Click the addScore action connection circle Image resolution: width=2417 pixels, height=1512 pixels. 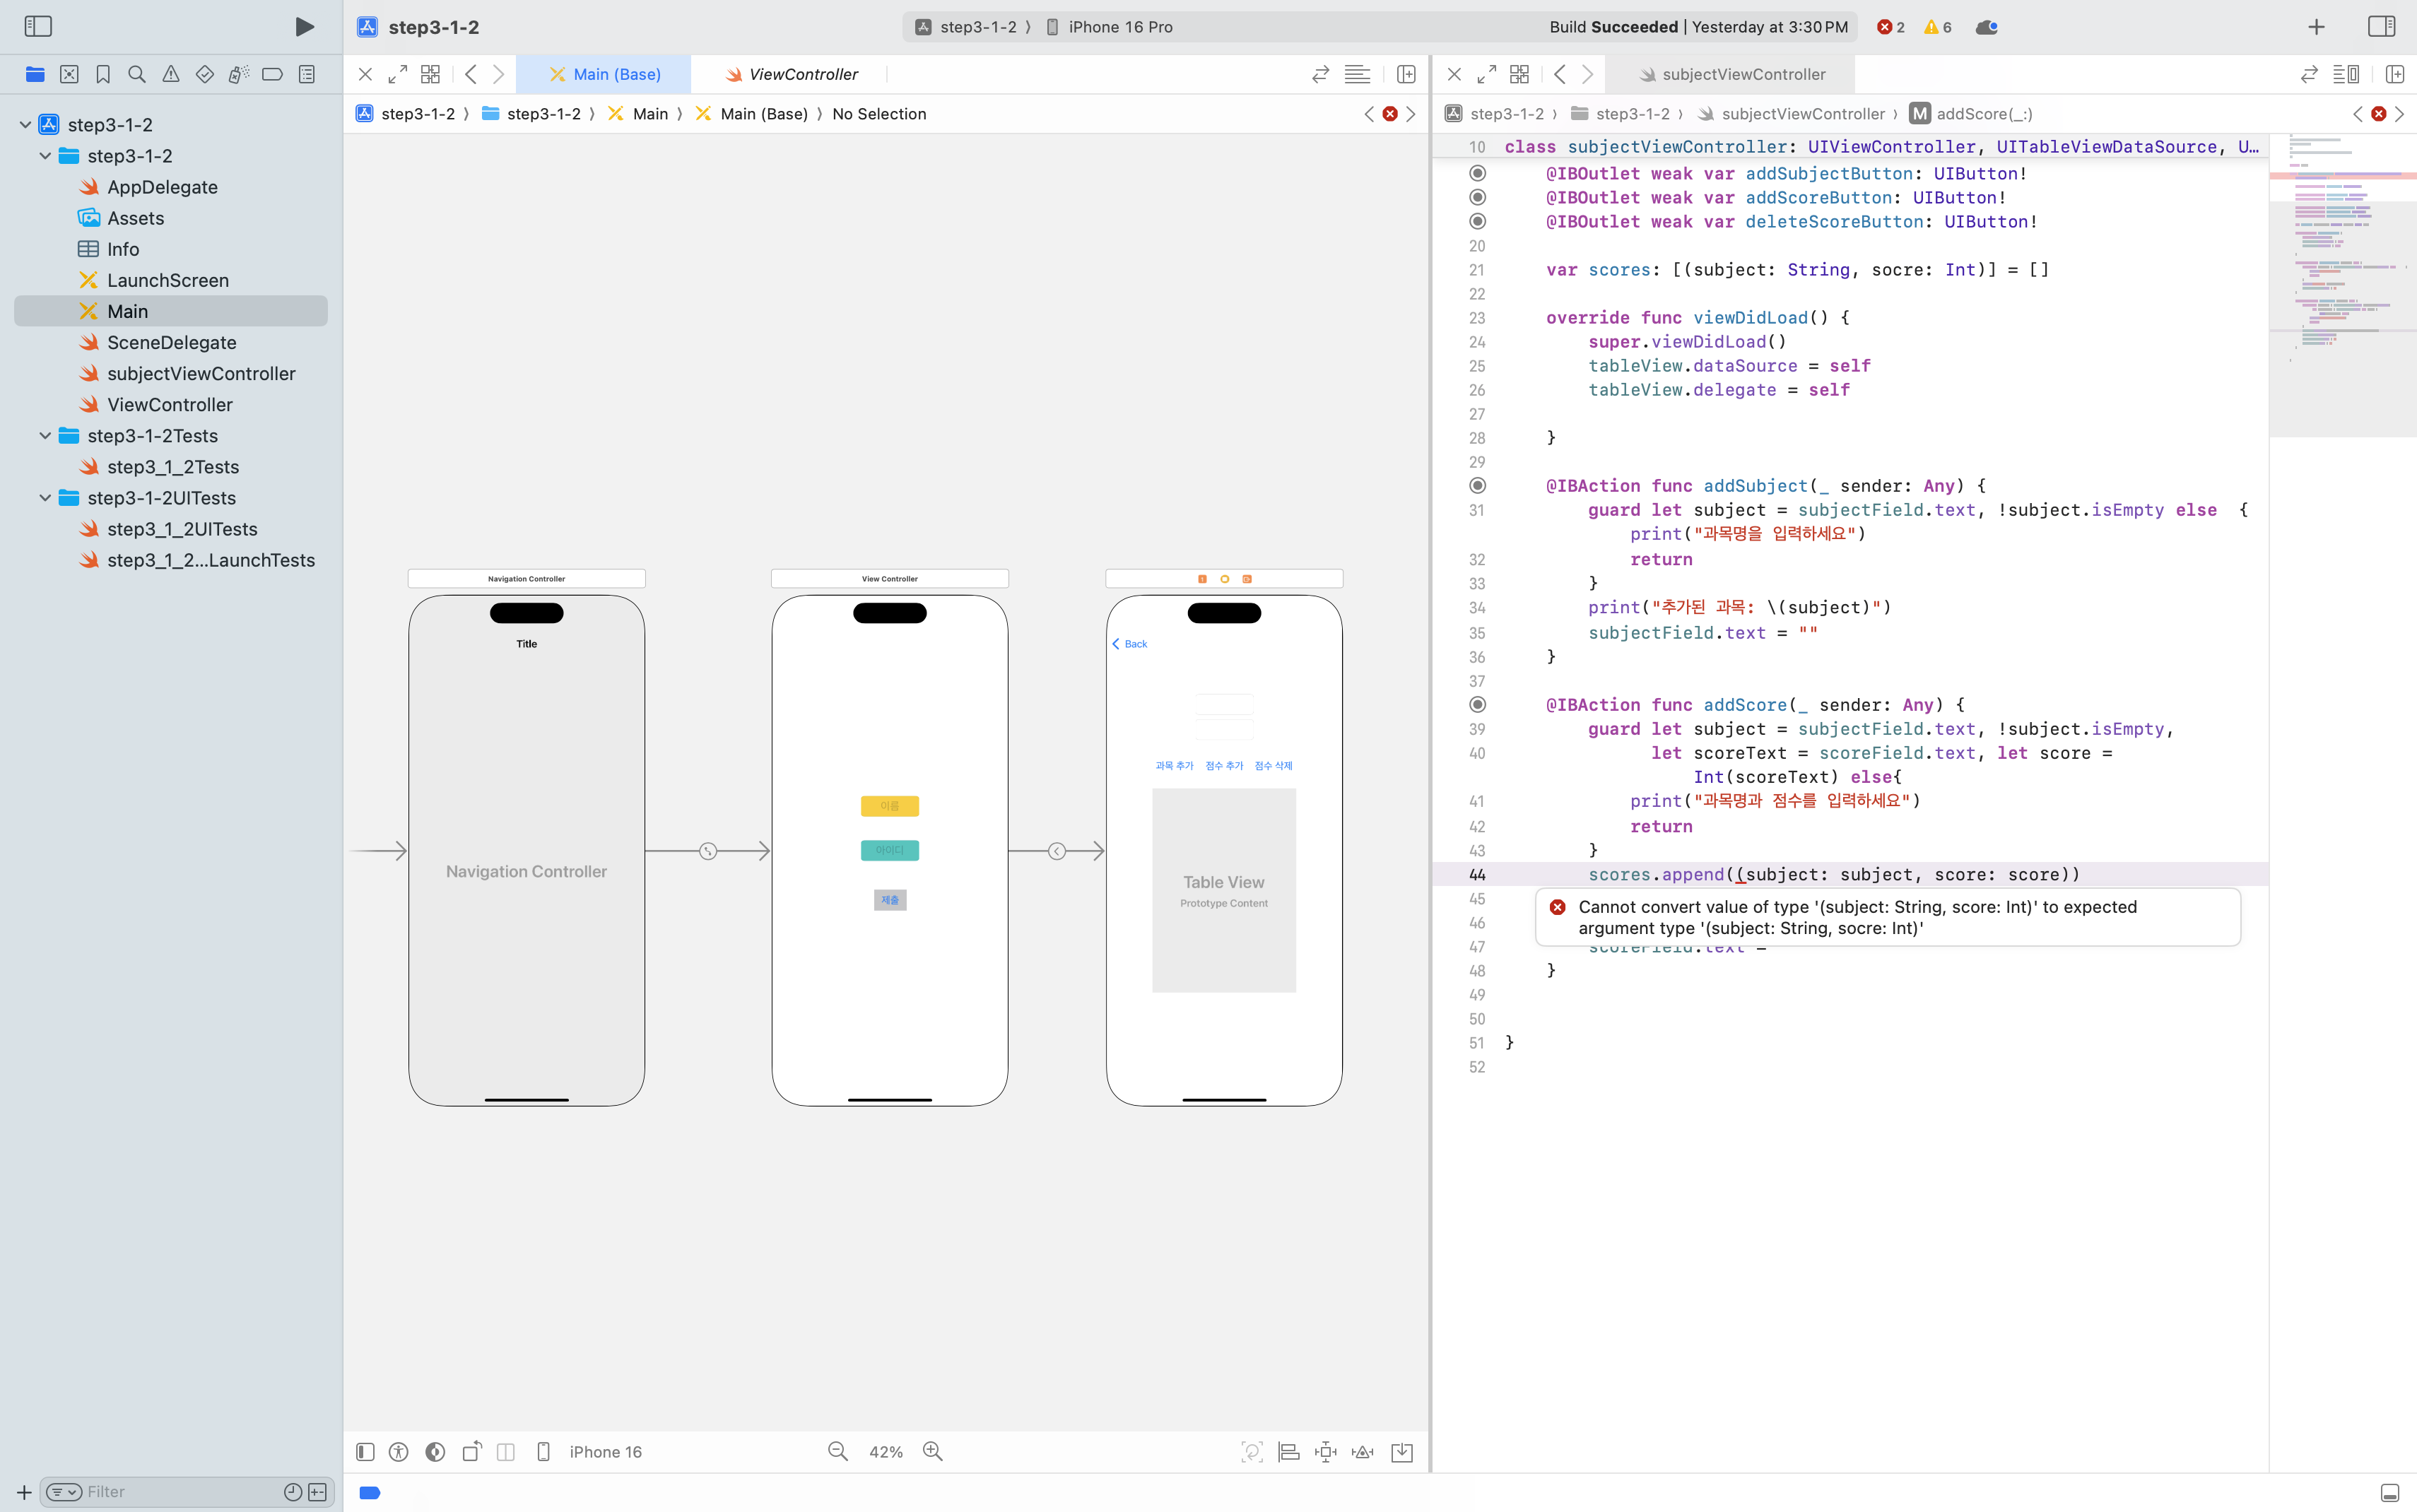(1477, 704)
